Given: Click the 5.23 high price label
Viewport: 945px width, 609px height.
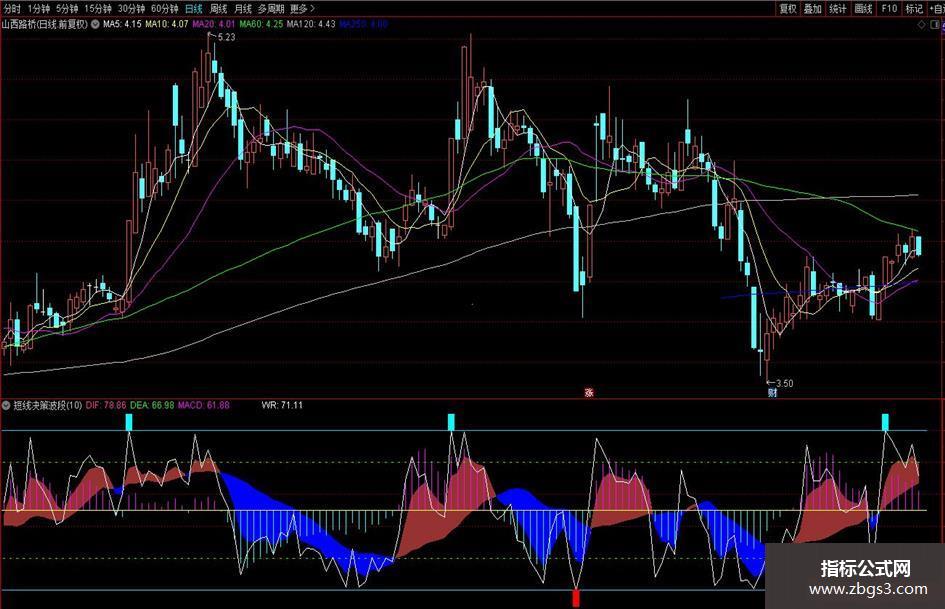Looking at the screenshot, I should tap(226, 37).
